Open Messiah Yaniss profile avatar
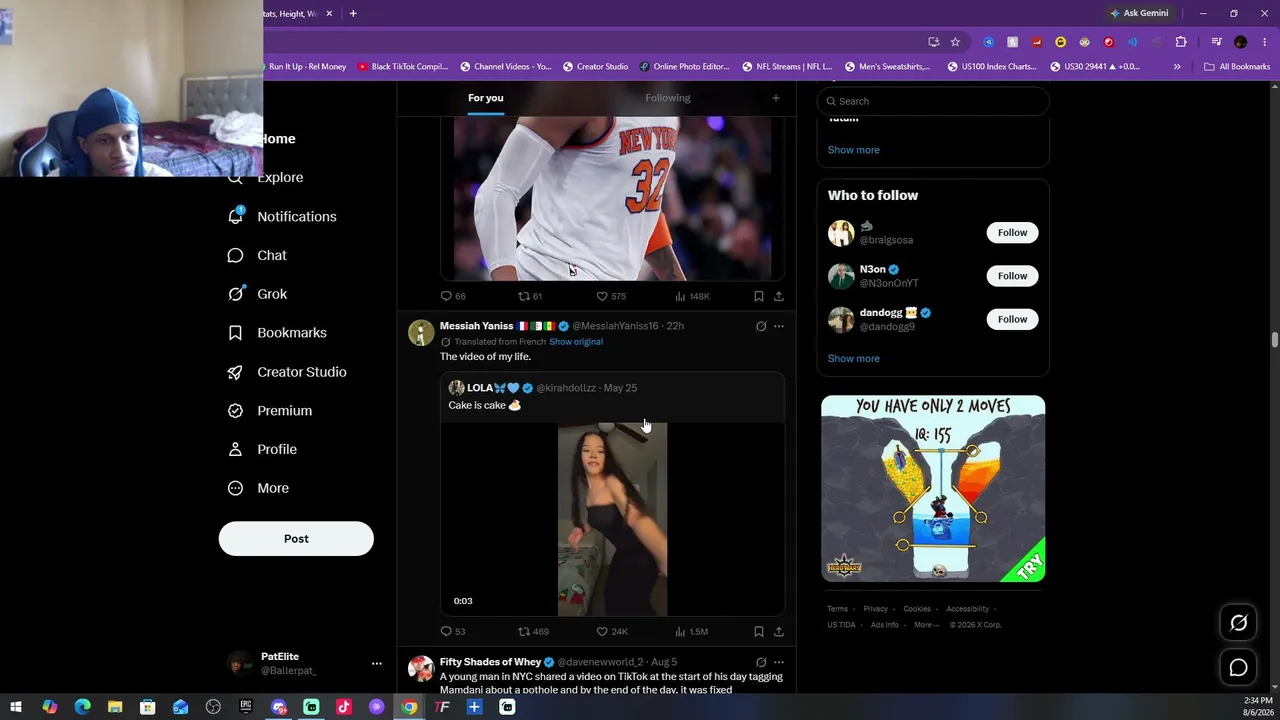1280x720 pixels. 421,332
